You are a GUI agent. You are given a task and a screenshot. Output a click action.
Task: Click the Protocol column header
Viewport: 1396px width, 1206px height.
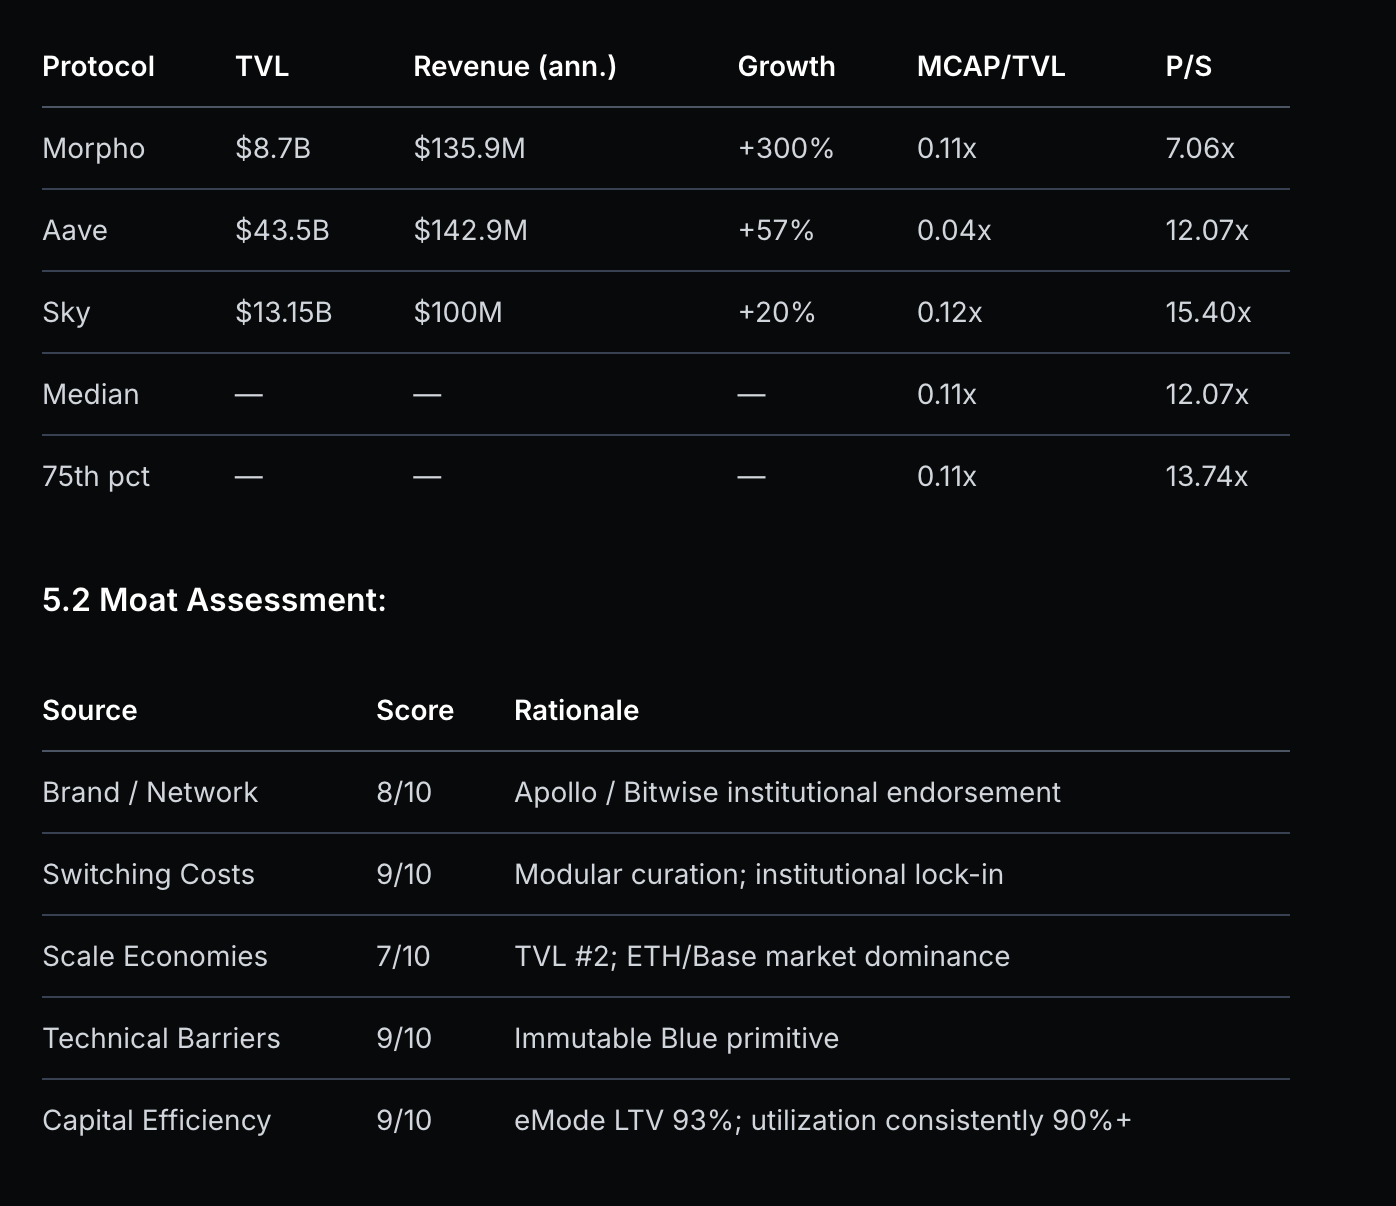pos(98,66)
